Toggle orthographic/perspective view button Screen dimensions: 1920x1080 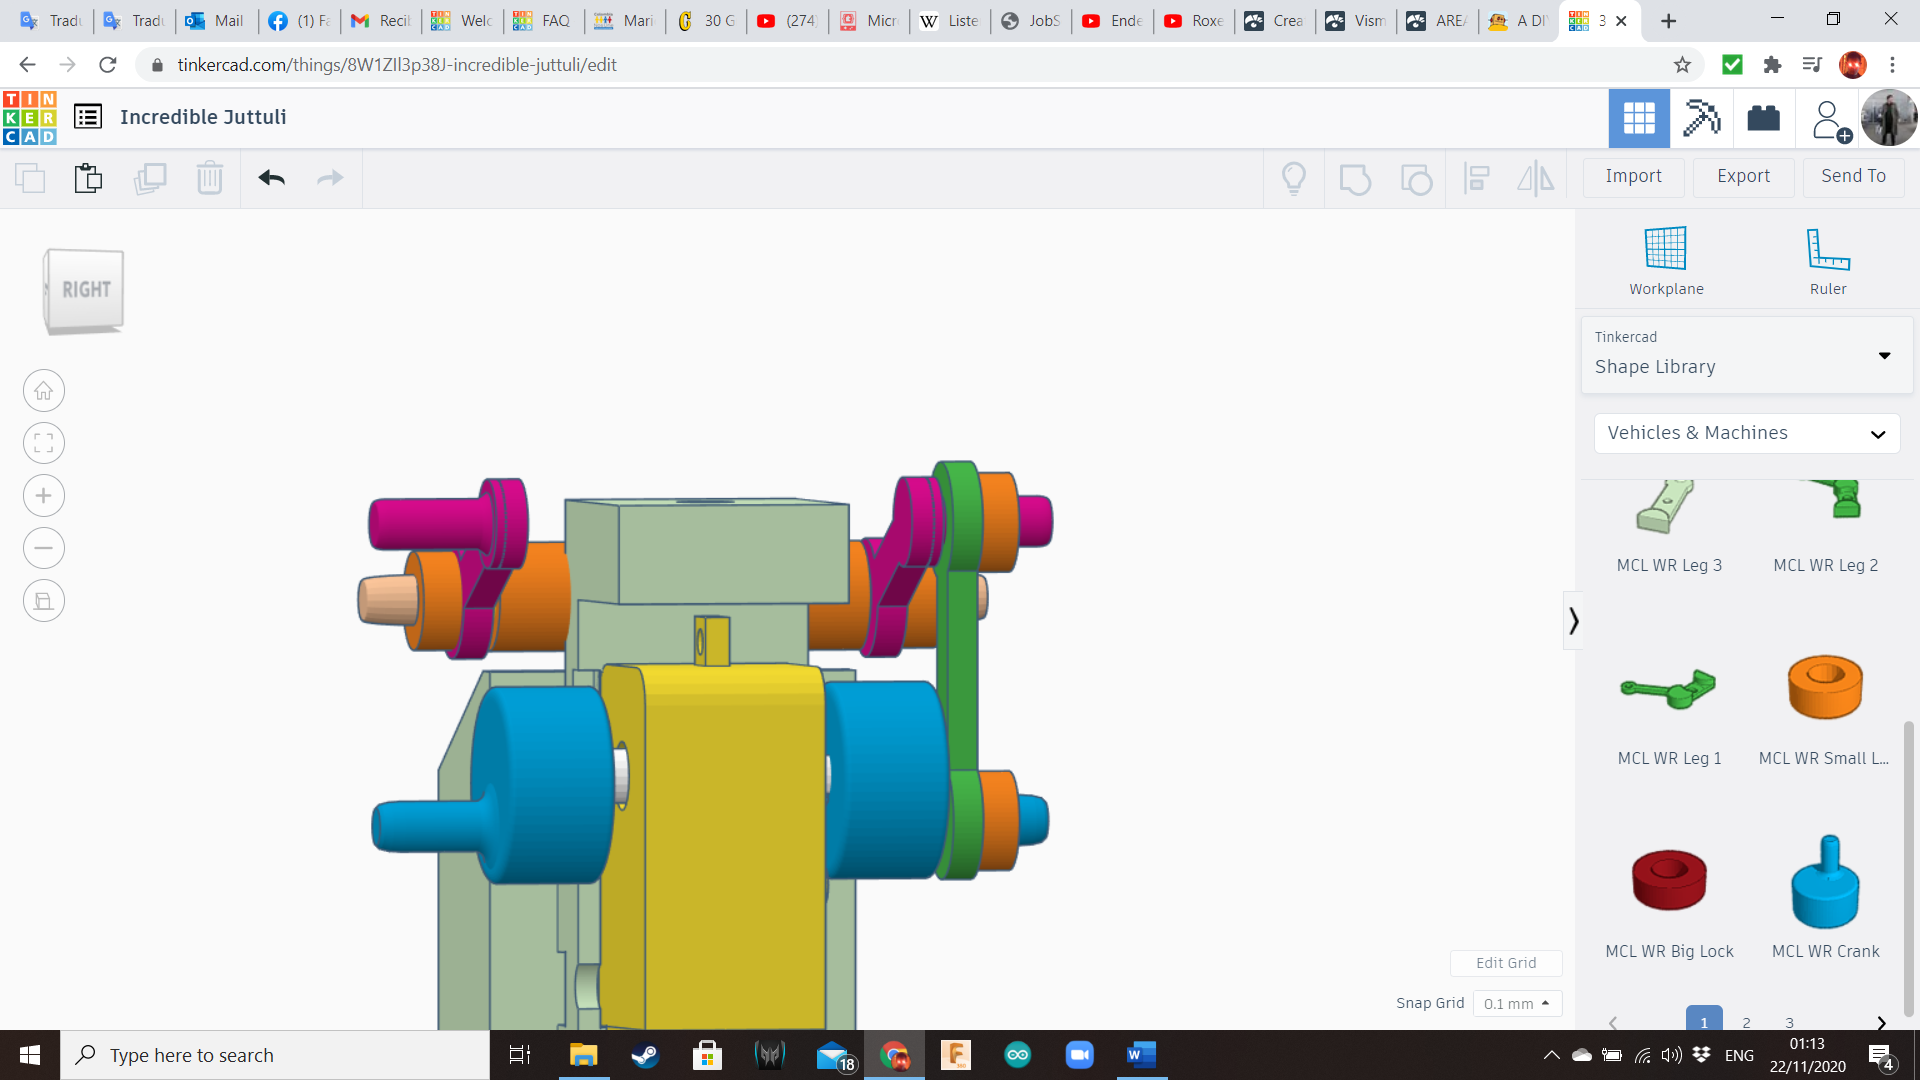click(44, 601)
